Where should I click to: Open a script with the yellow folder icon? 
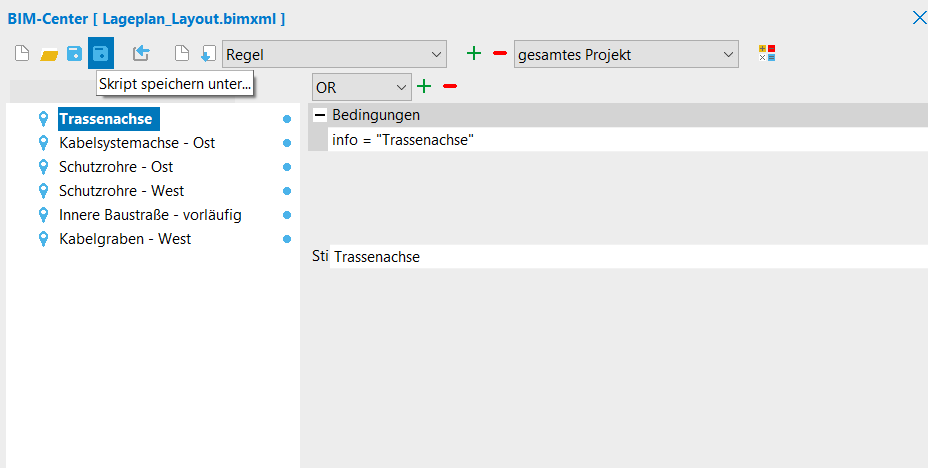click(x=48, y=54)
